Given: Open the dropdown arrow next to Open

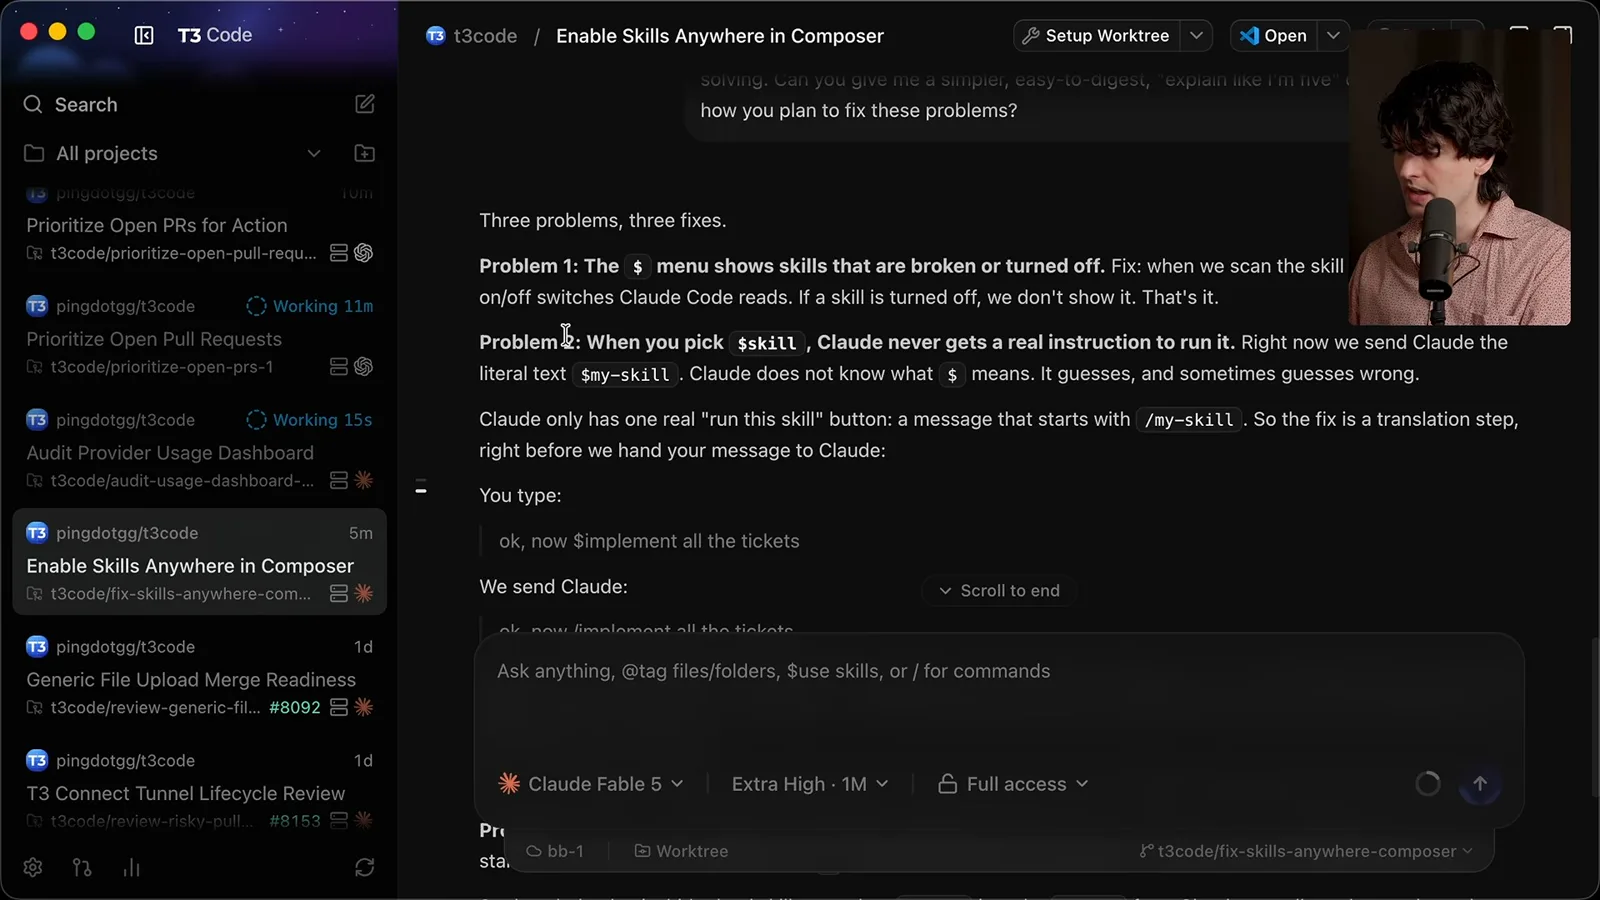Looking at the screenshot, I should (x=1333, y=36).
